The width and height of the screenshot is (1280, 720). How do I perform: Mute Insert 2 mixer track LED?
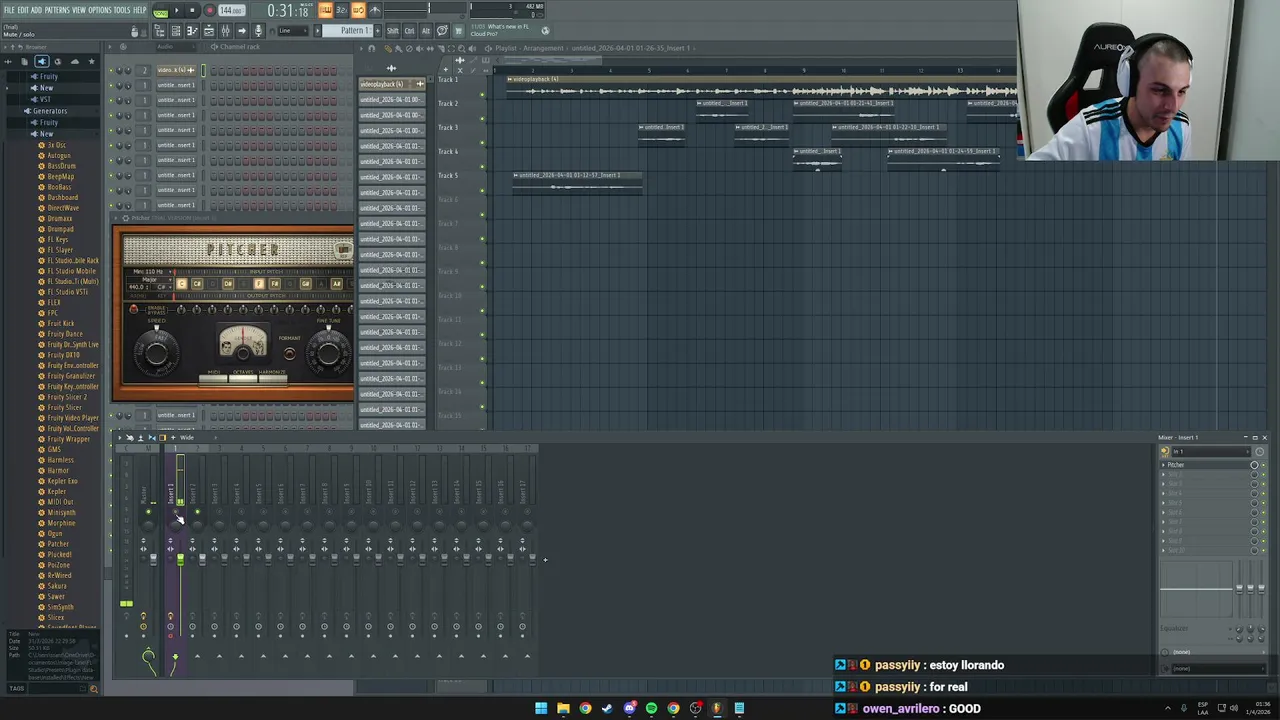point(197,512)
